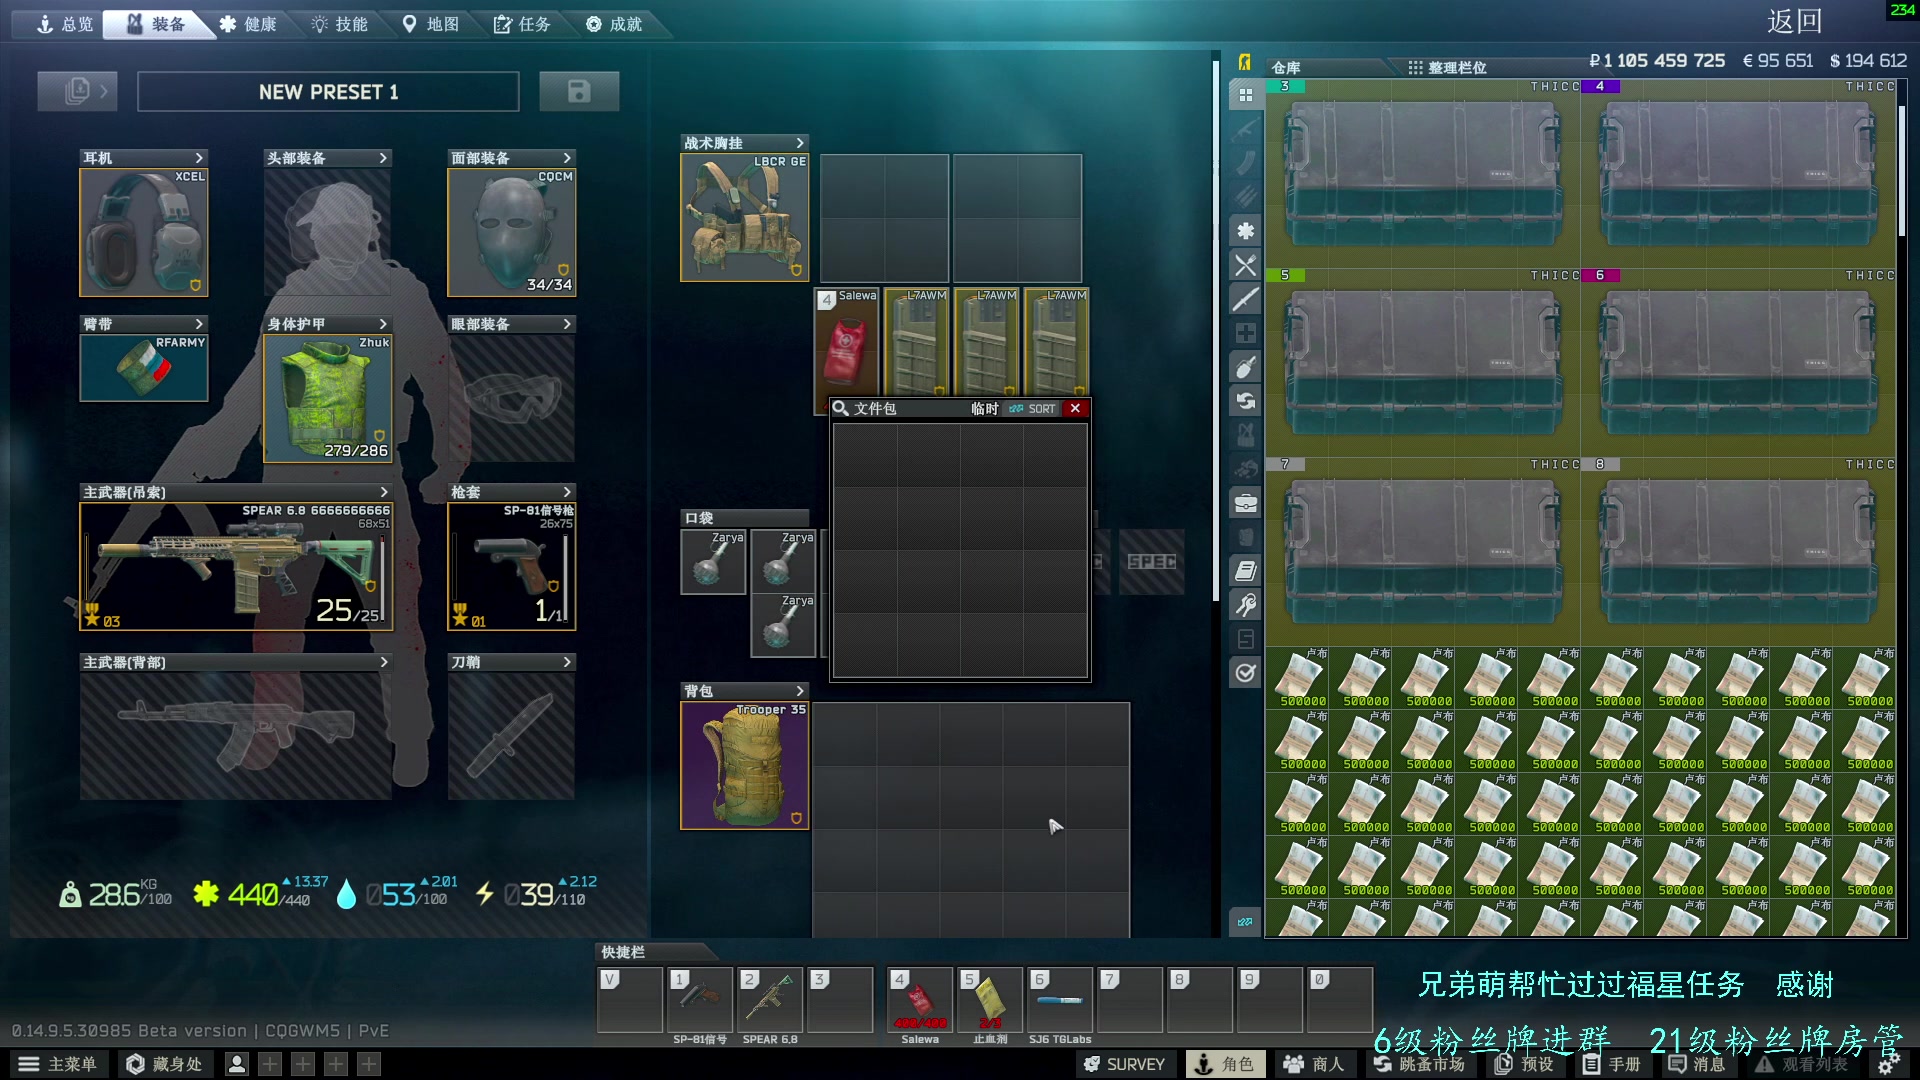Screen dimensions: 1920x1080
Task: Select SPEAR 6.8 in quick bar slot 2
Action: pyautogui.click(x=770, y=999)
